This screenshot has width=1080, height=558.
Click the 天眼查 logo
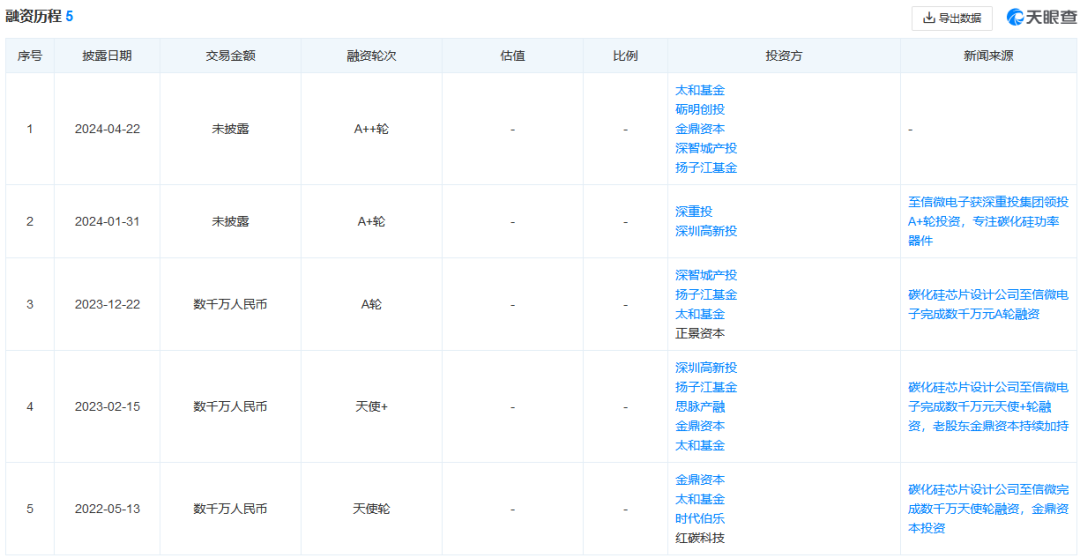(x=1040, y=17)
